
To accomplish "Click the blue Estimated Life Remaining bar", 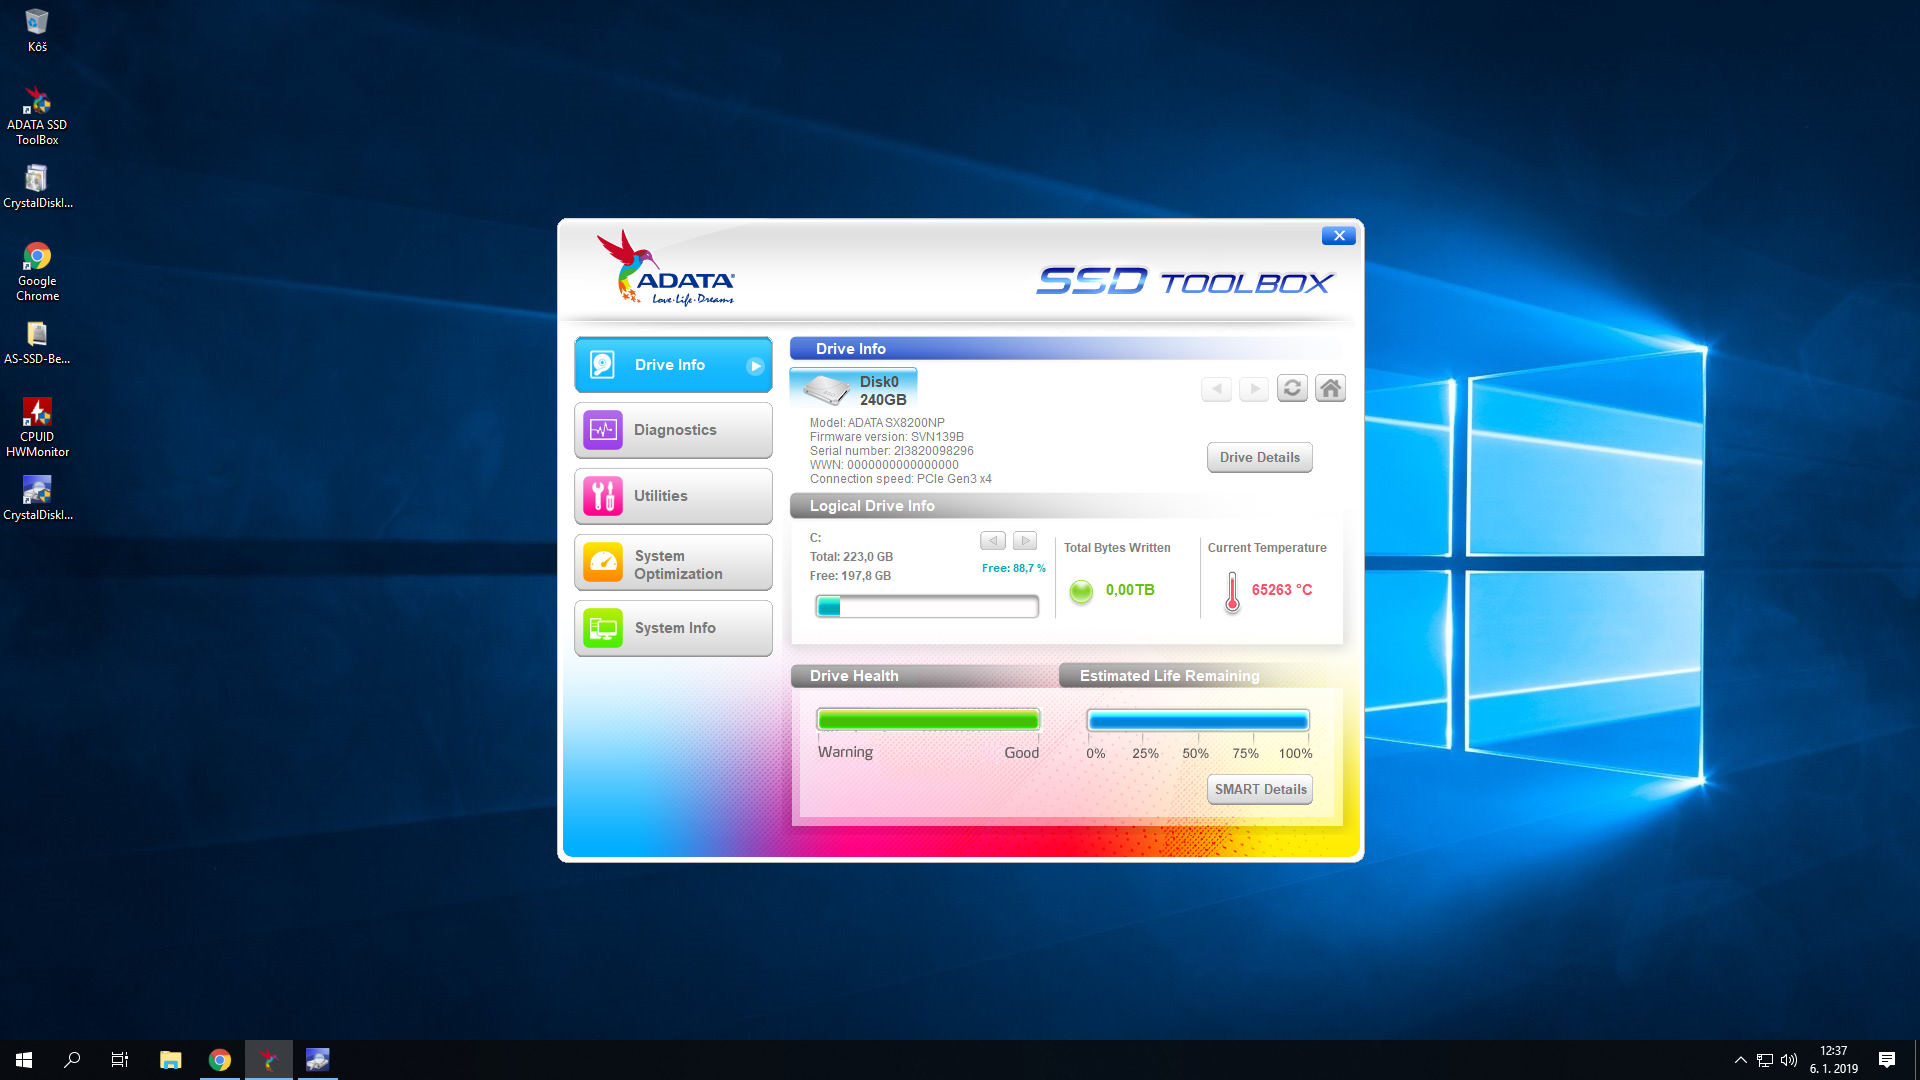I will 1198,721.
